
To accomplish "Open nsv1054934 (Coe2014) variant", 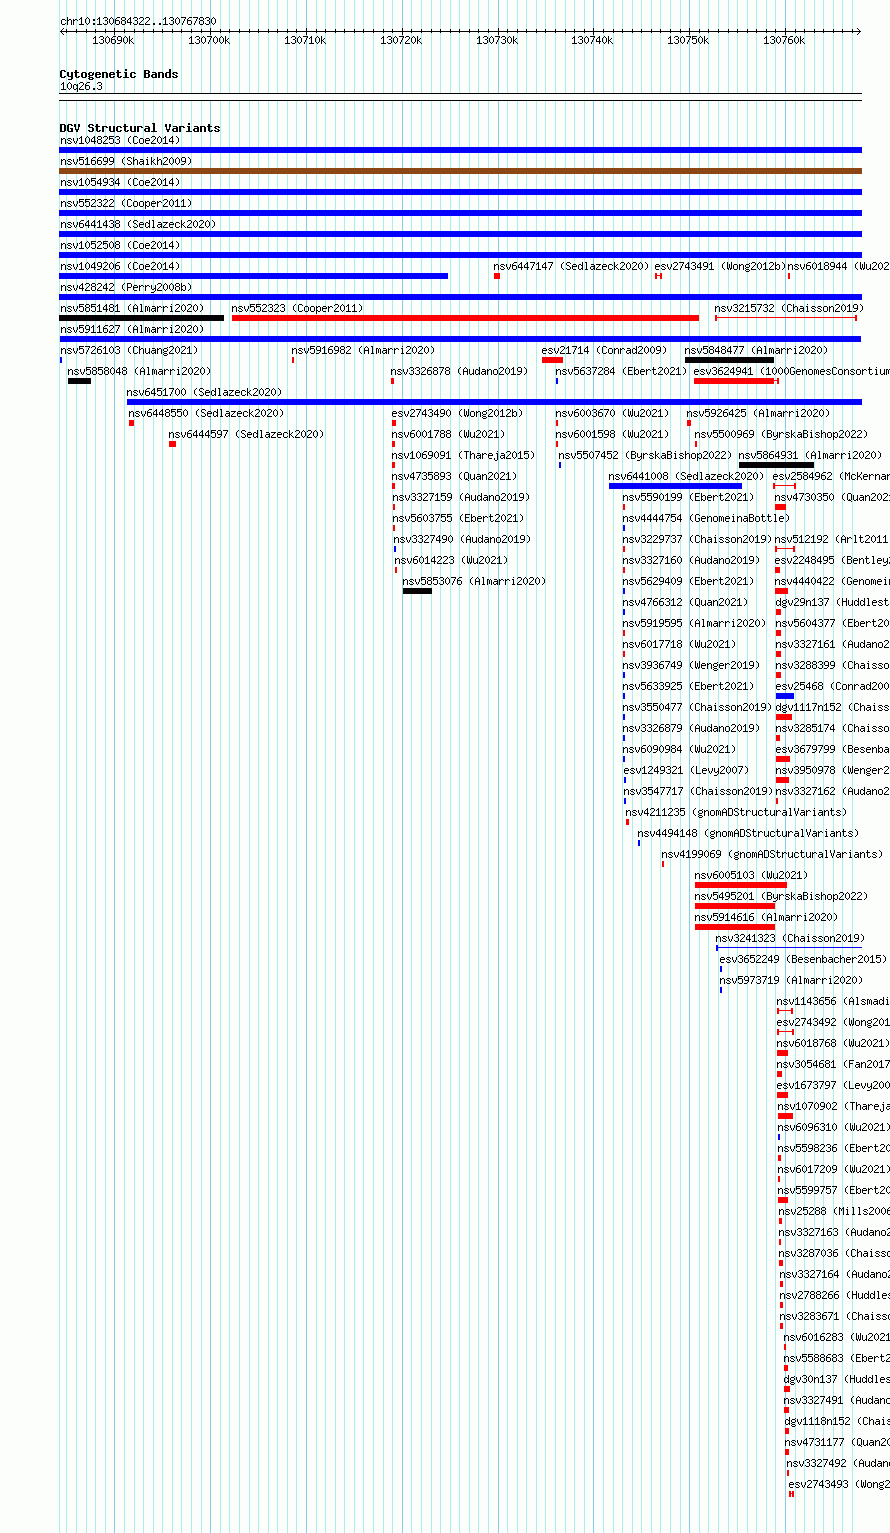I will click(x=120, y=182).
